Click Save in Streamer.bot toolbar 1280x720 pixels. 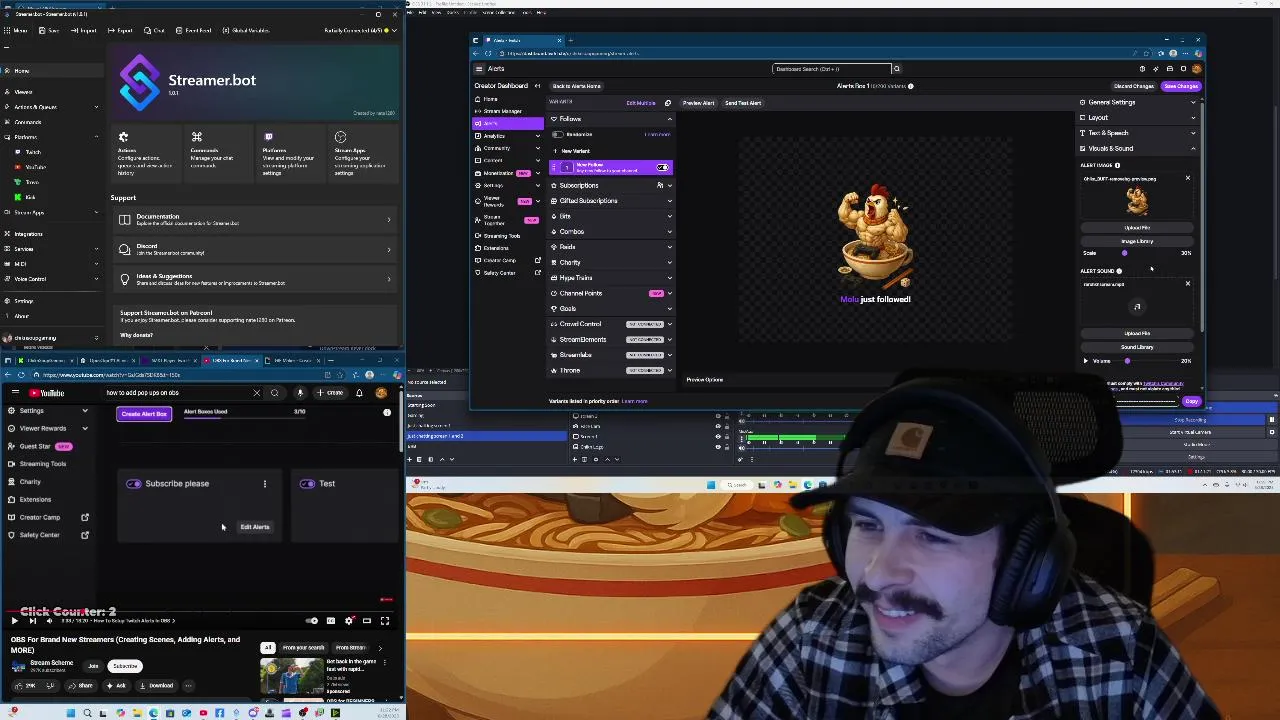(x=49, y=30)
